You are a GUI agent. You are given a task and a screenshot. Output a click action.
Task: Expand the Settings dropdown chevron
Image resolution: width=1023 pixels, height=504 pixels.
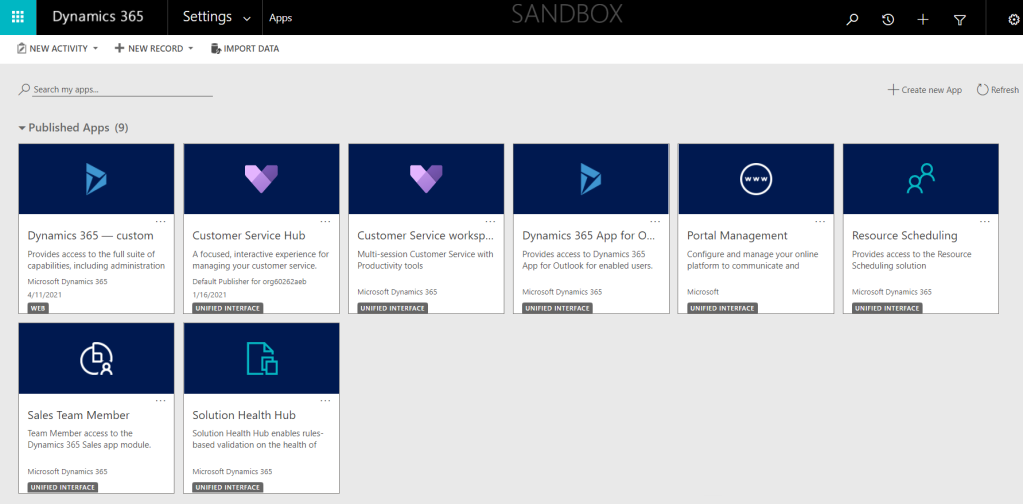point(247,18)
